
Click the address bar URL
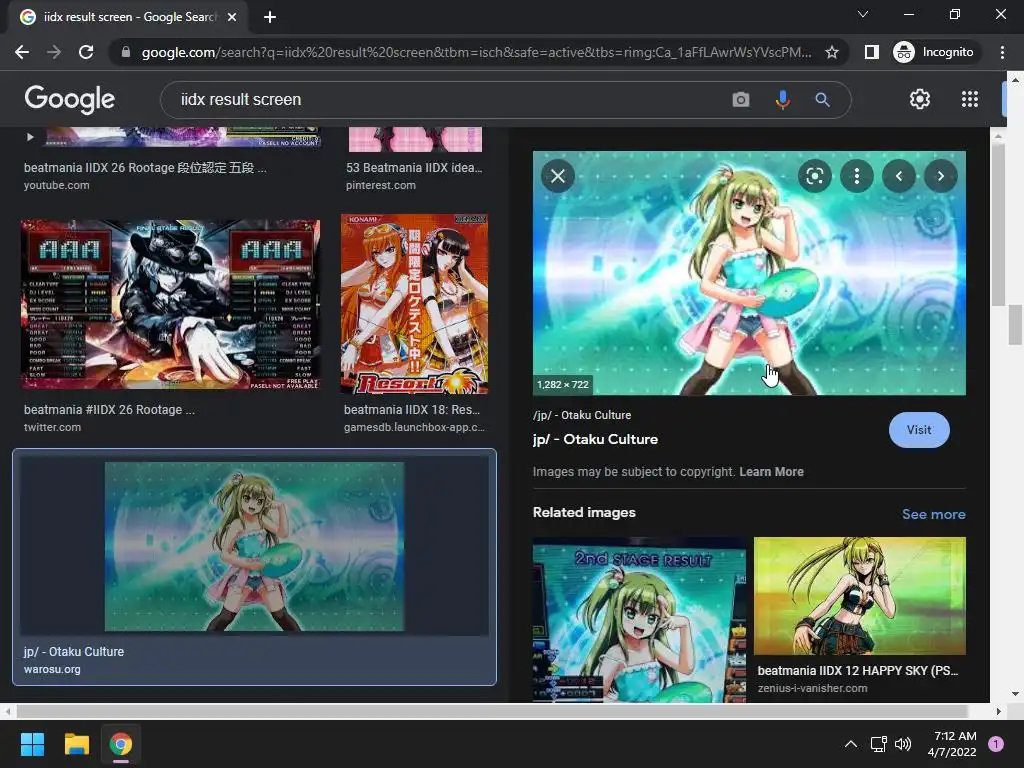tap(476, 52)
